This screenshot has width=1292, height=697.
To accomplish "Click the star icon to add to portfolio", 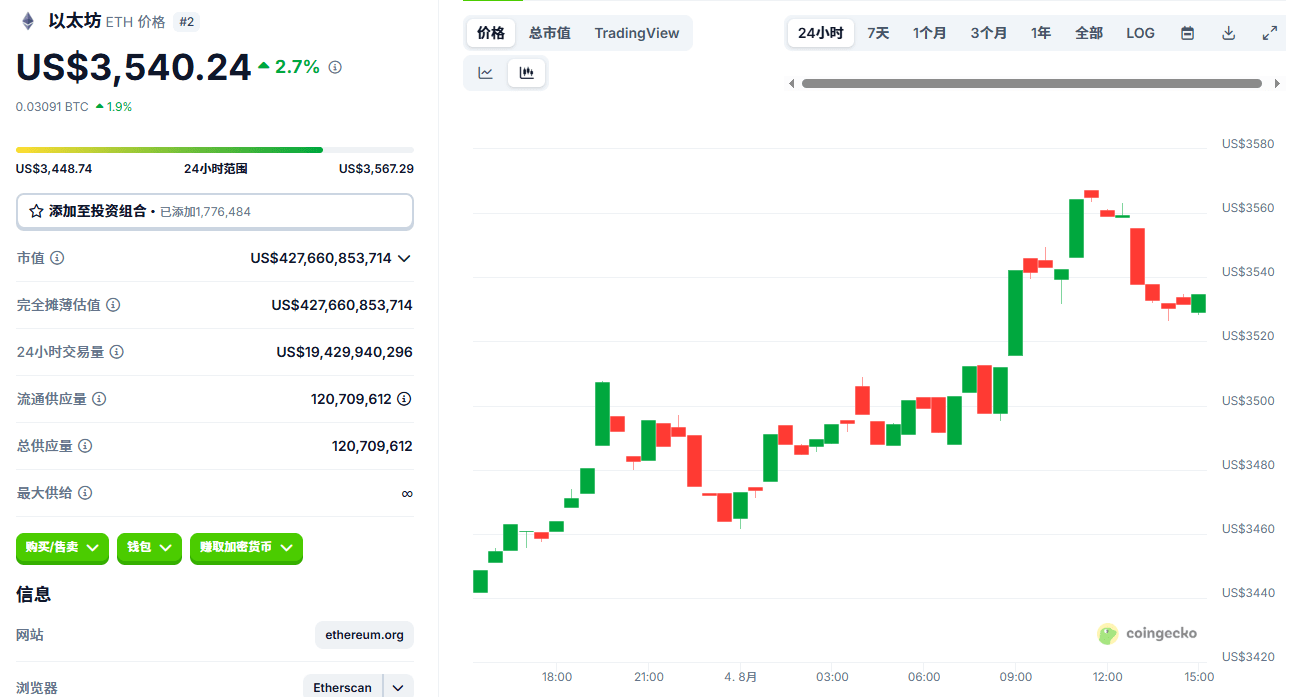I will 36,211.
